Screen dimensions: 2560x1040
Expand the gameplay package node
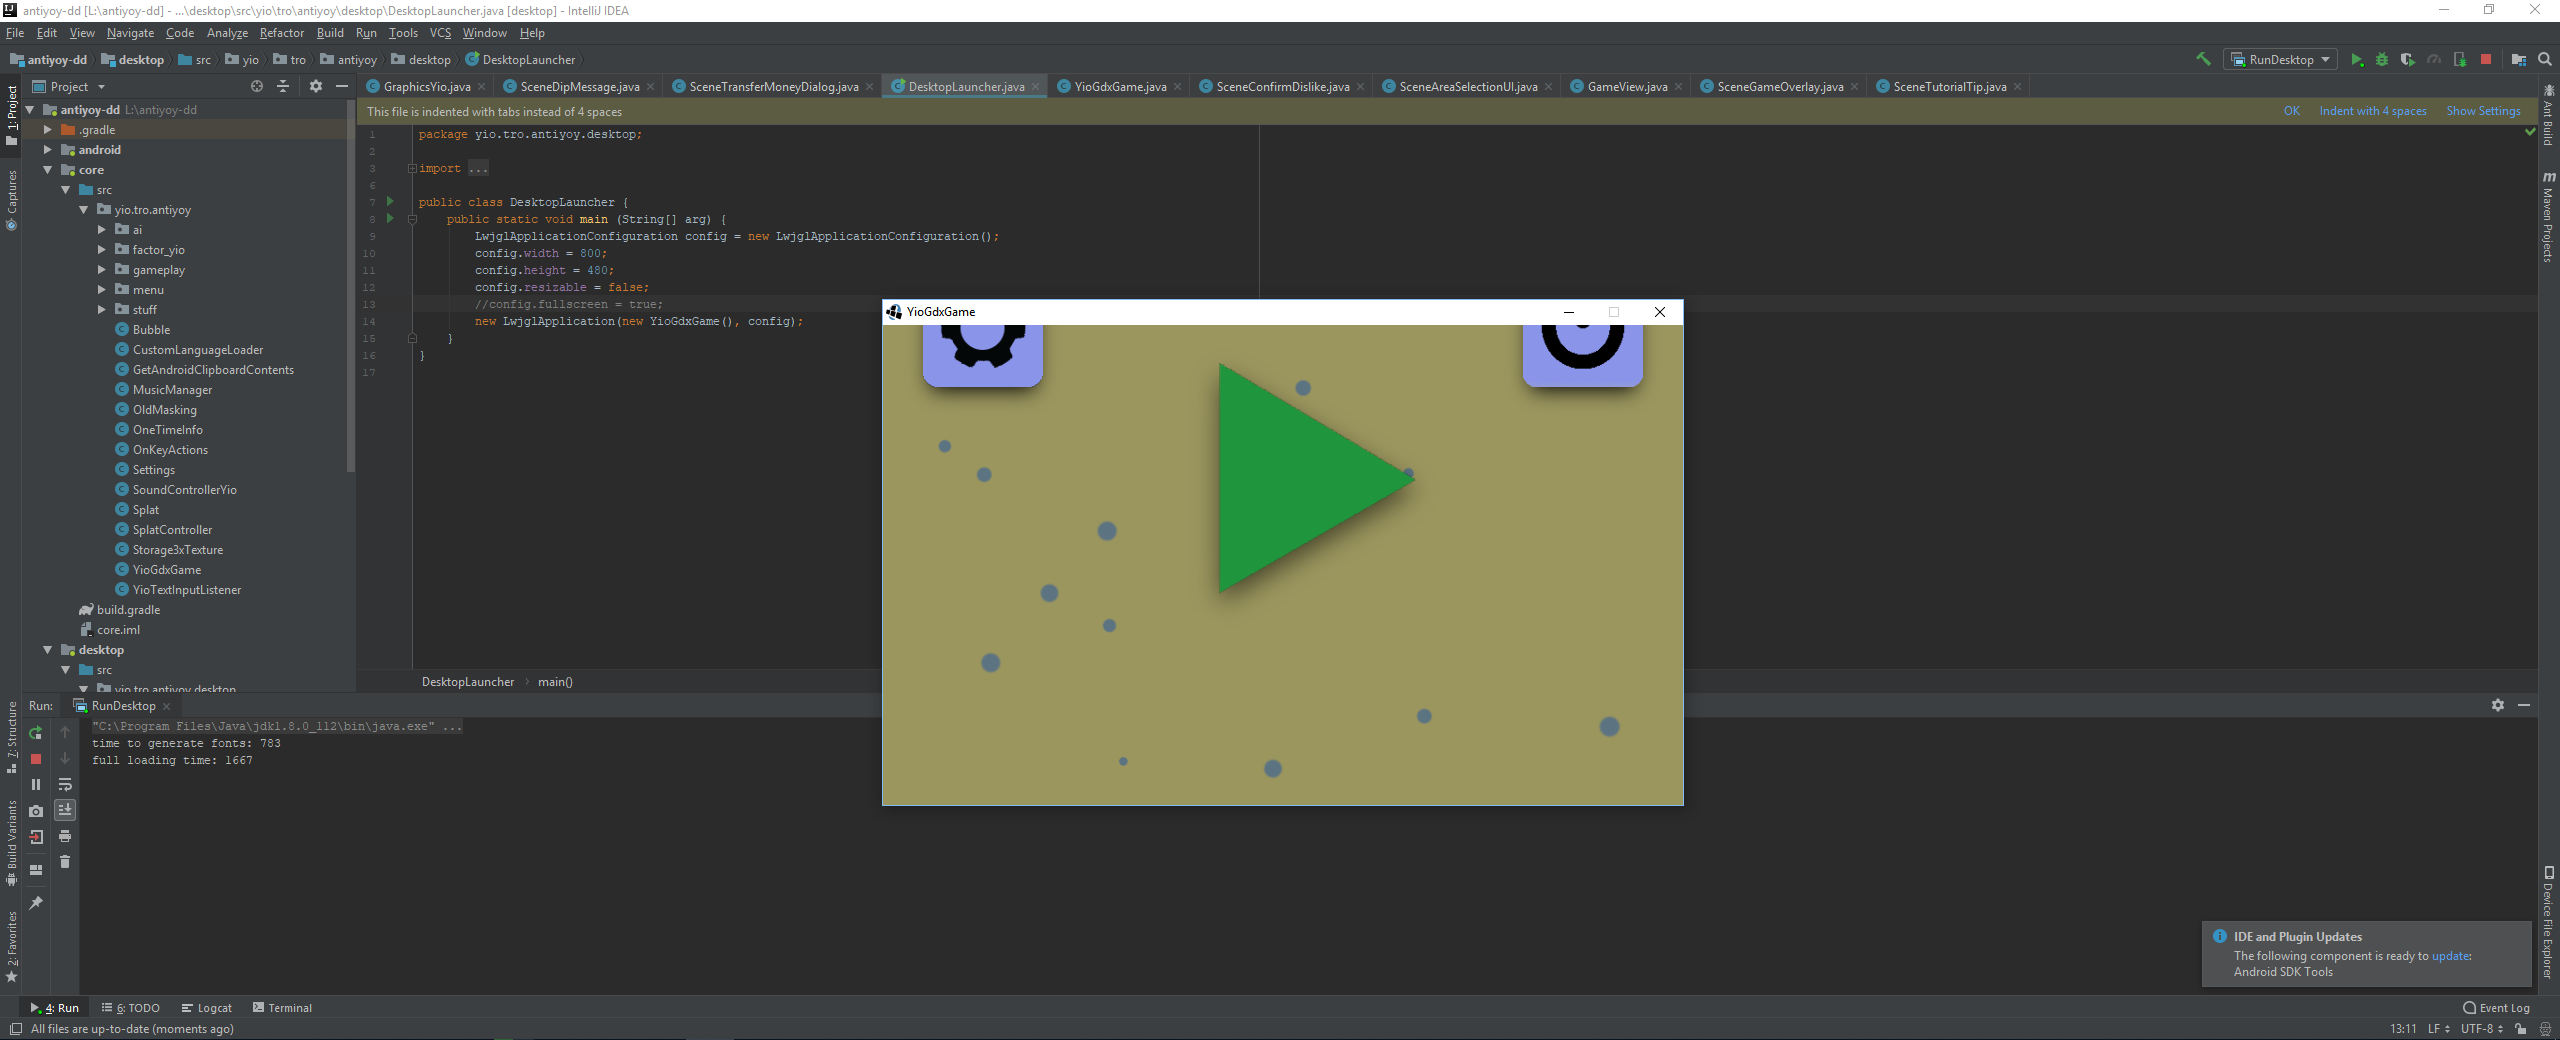[101, 270]
